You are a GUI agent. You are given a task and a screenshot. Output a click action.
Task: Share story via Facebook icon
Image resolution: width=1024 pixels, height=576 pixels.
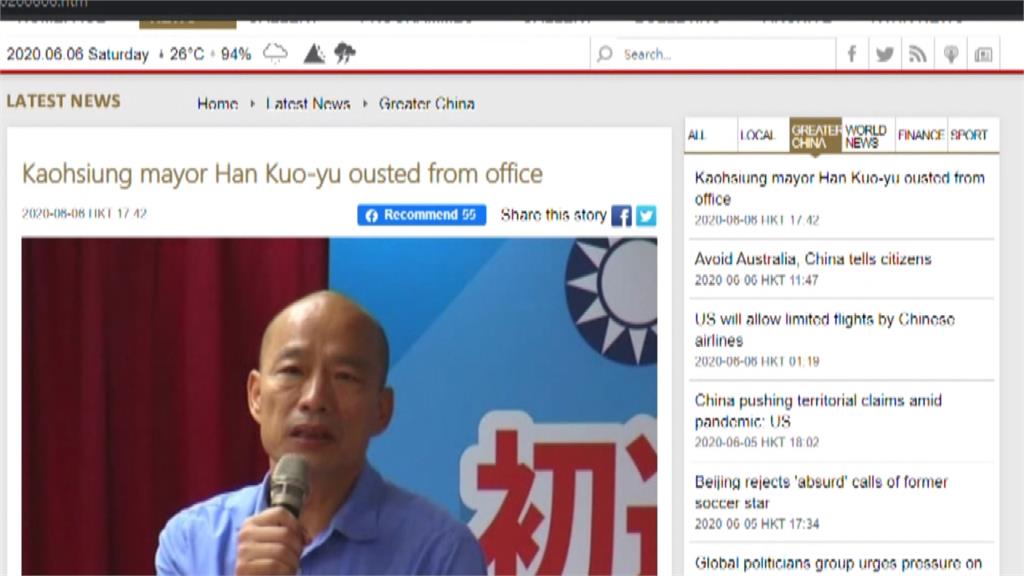point(622,216)
